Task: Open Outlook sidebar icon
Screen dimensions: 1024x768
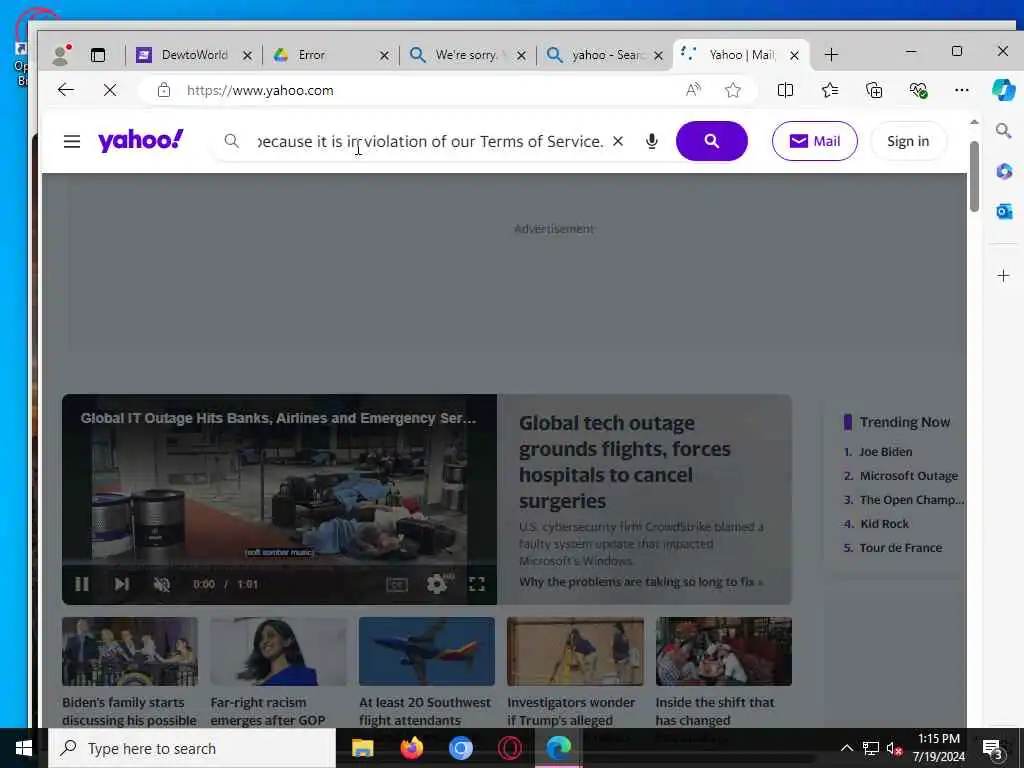Action: [x=1004, y=212]
